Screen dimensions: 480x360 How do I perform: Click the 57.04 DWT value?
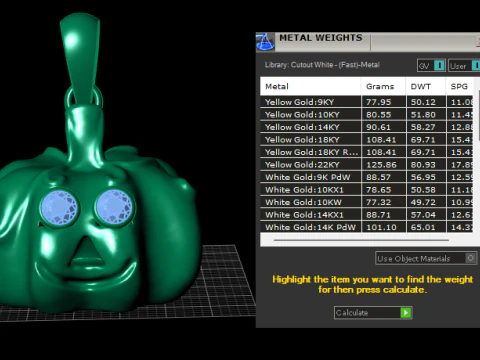click(x=423, y=215)
